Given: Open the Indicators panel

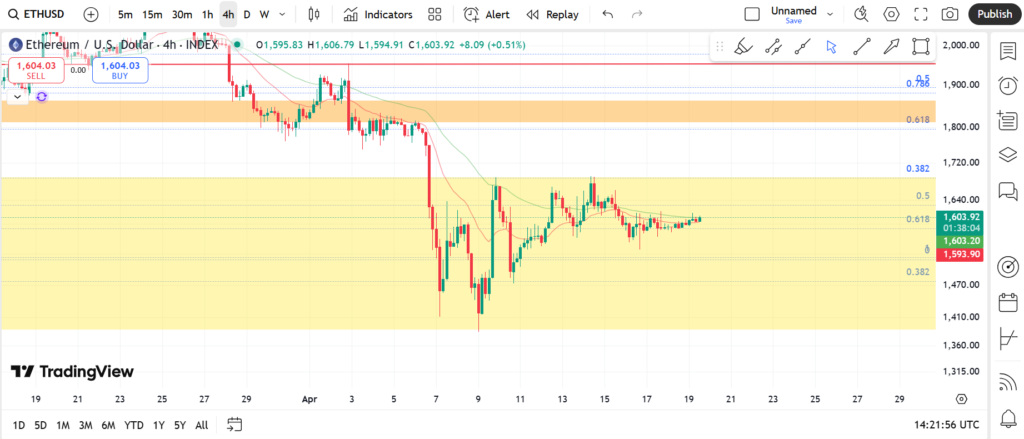Looking at the screenshot, I should pyautogui.click(x=377, y=15).
